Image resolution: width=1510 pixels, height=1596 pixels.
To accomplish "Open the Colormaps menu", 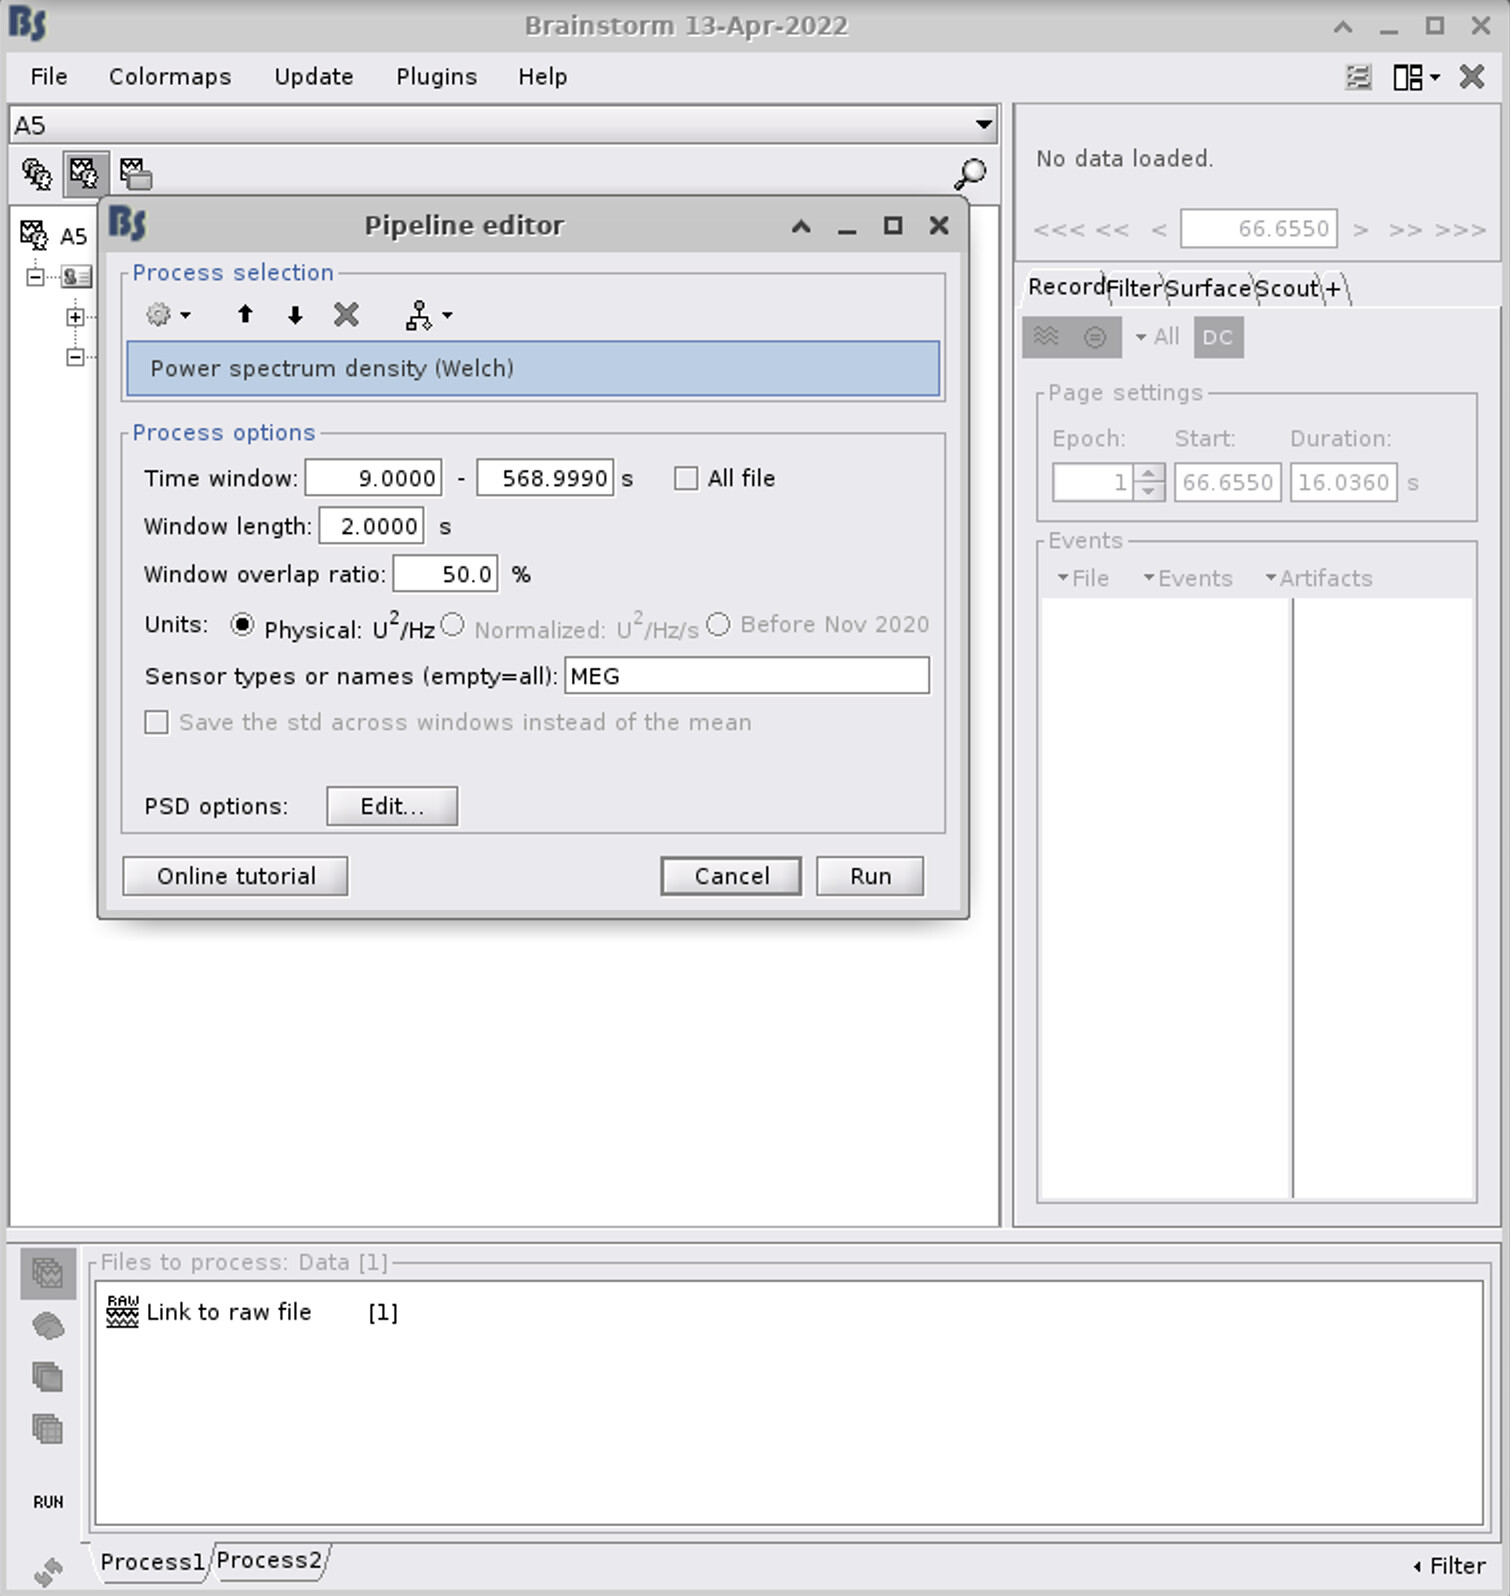I will 170,77.
